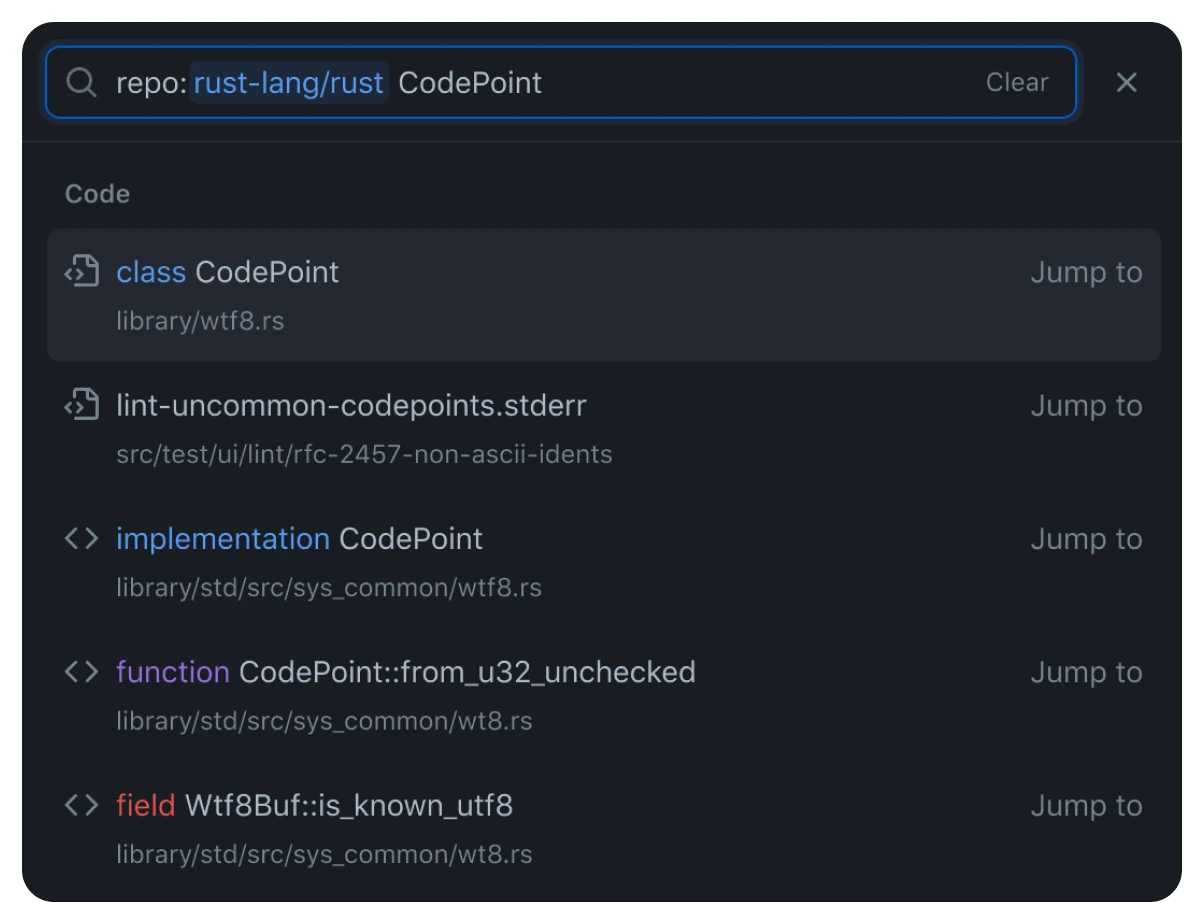Click the X icon to close search

coord(1126,83)
